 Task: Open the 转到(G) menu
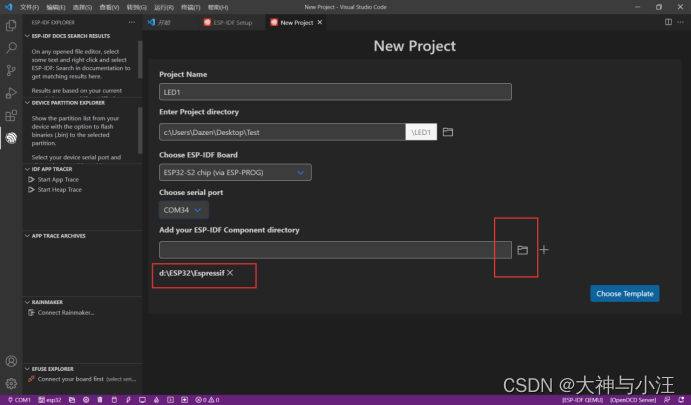(x=137, y=7)
